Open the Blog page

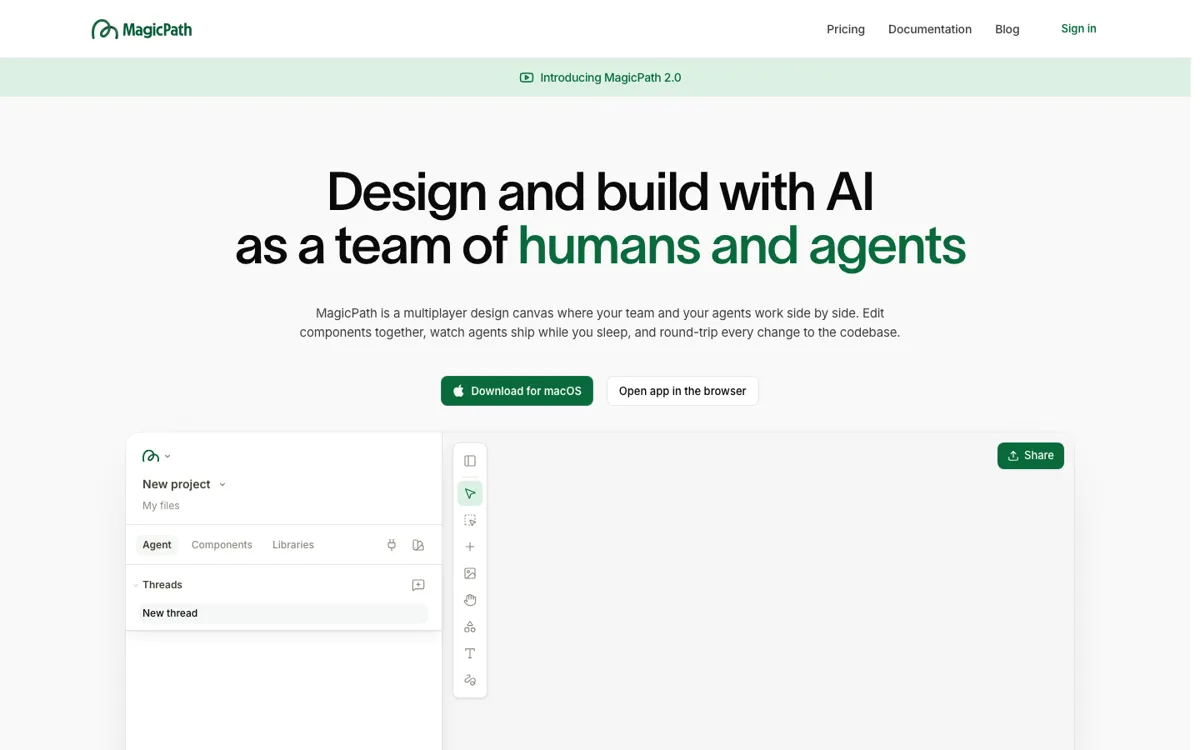(1007, 29)
